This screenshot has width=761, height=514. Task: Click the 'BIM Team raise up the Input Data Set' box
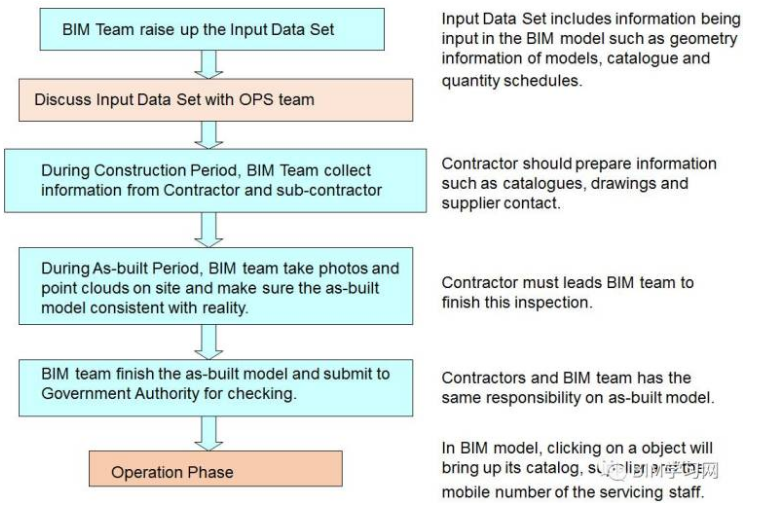point(212,29)
